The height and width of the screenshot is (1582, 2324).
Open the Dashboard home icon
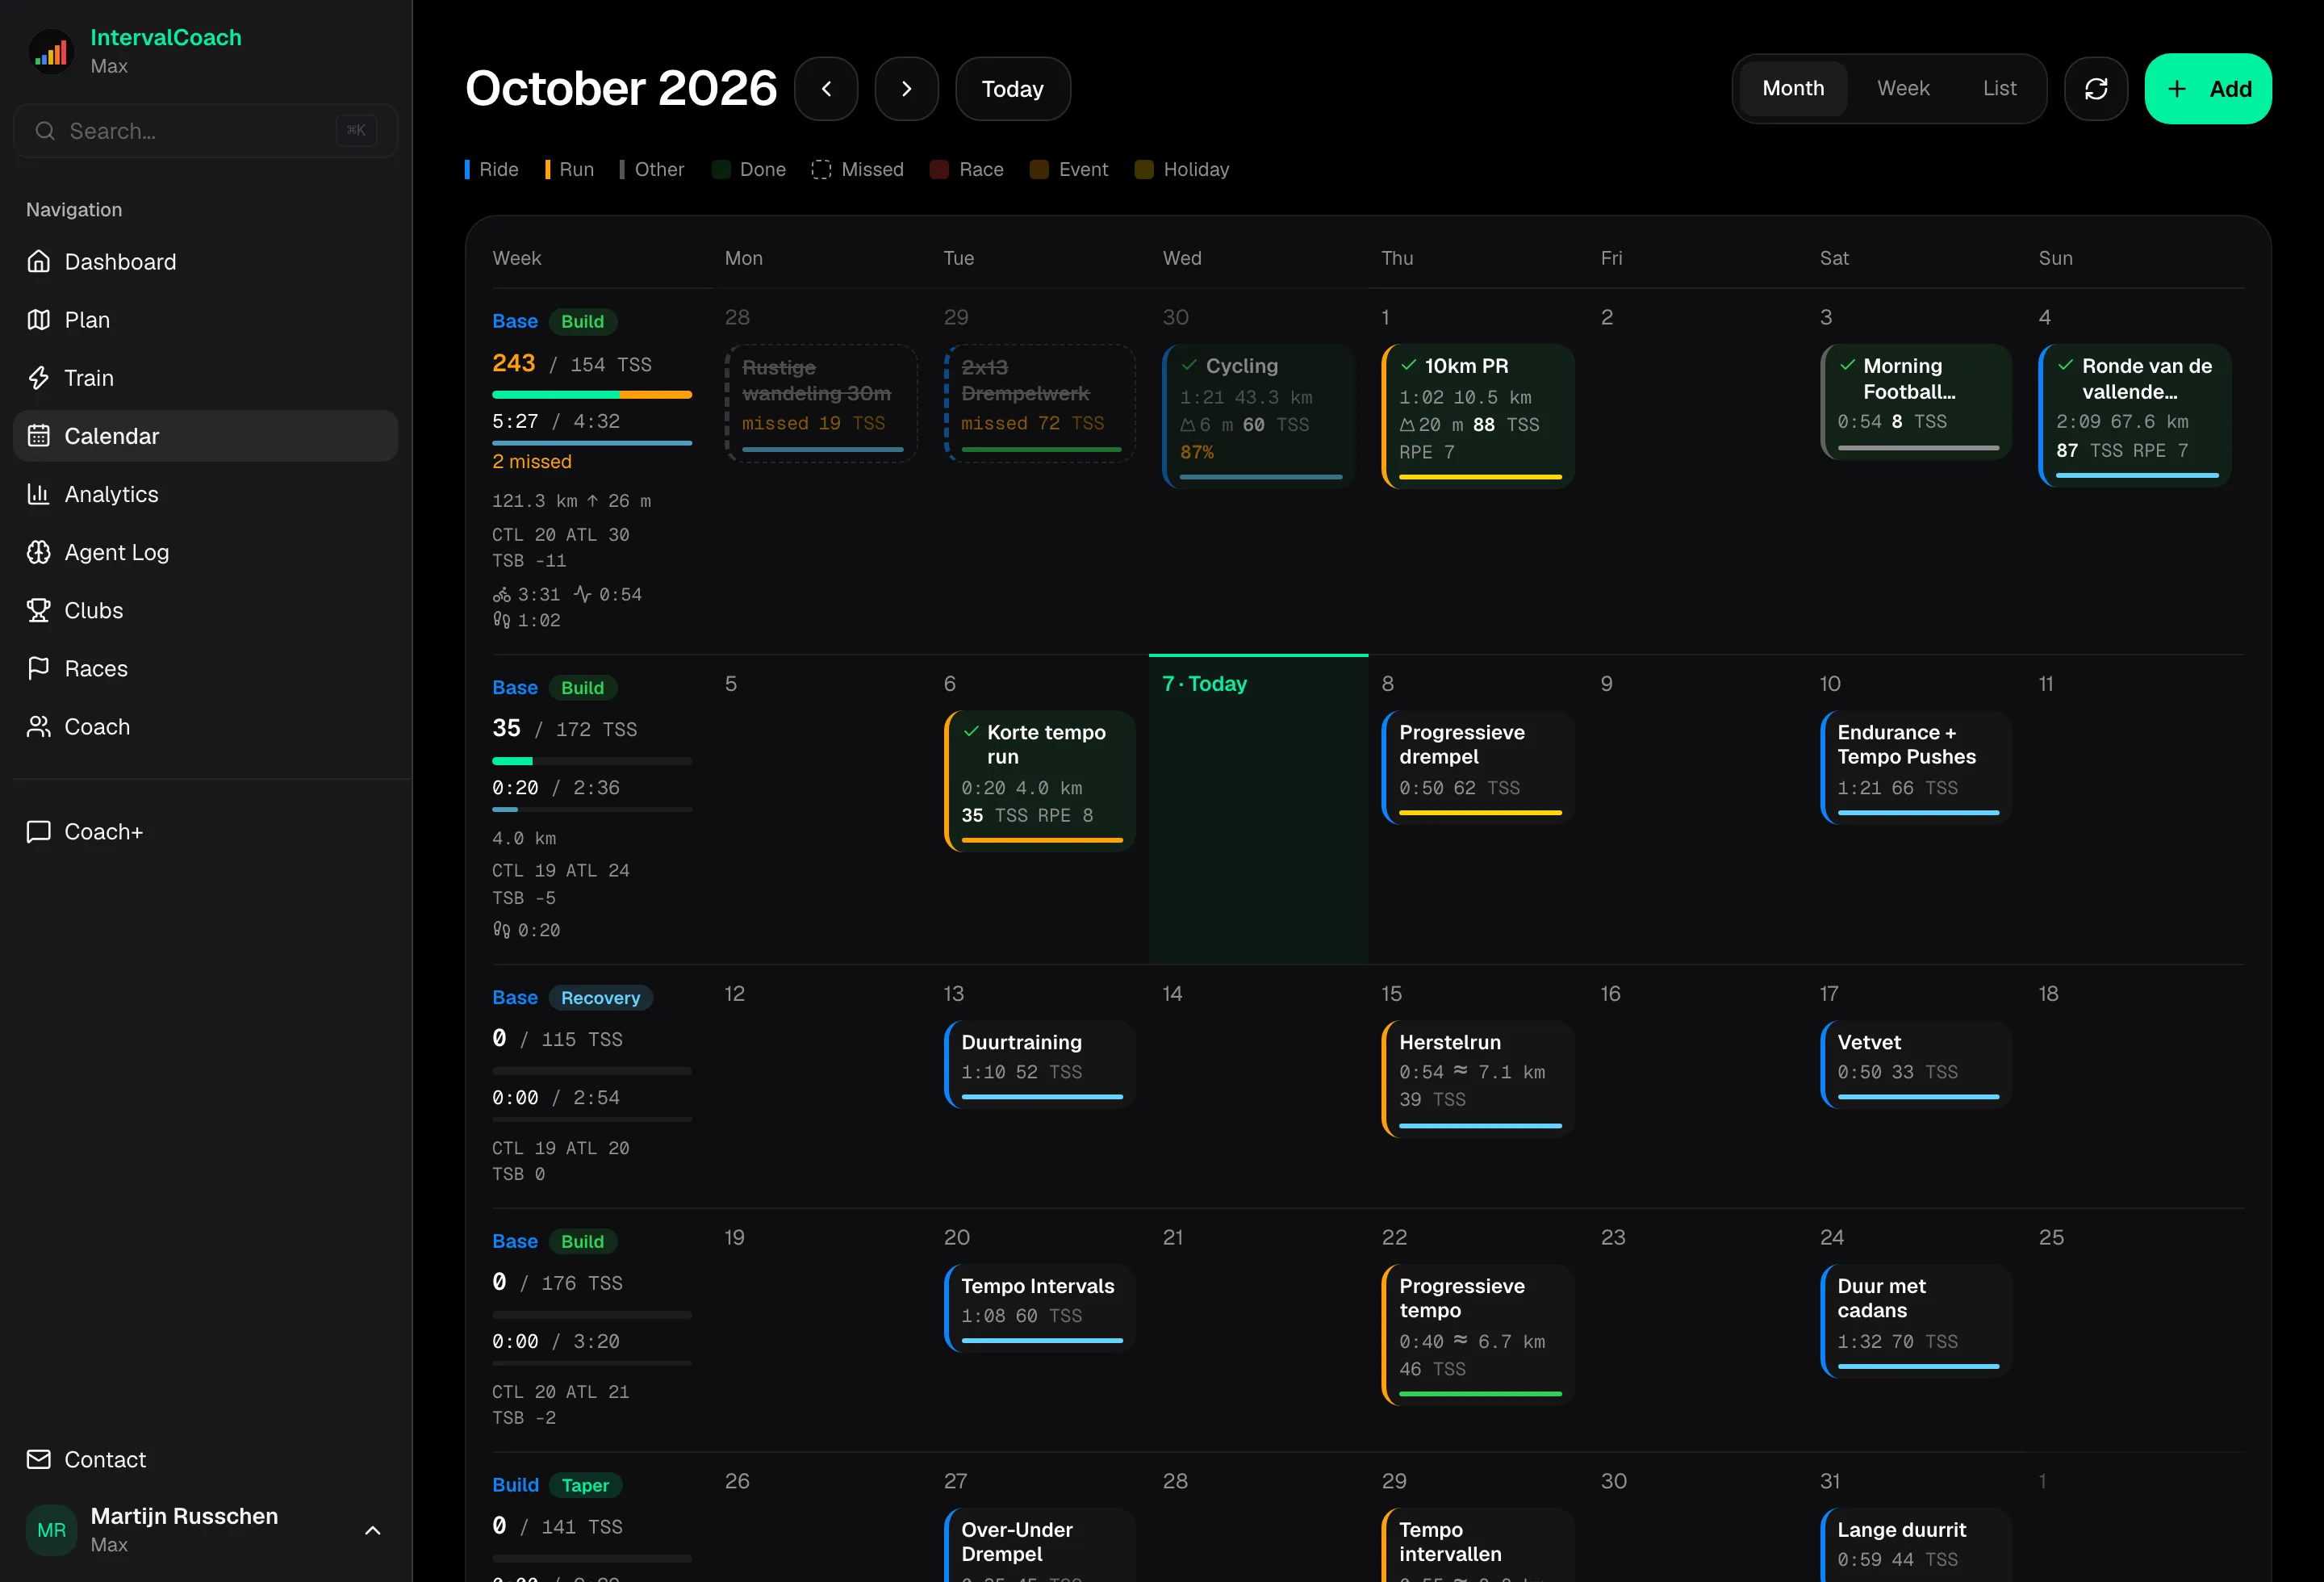[39, 262]
